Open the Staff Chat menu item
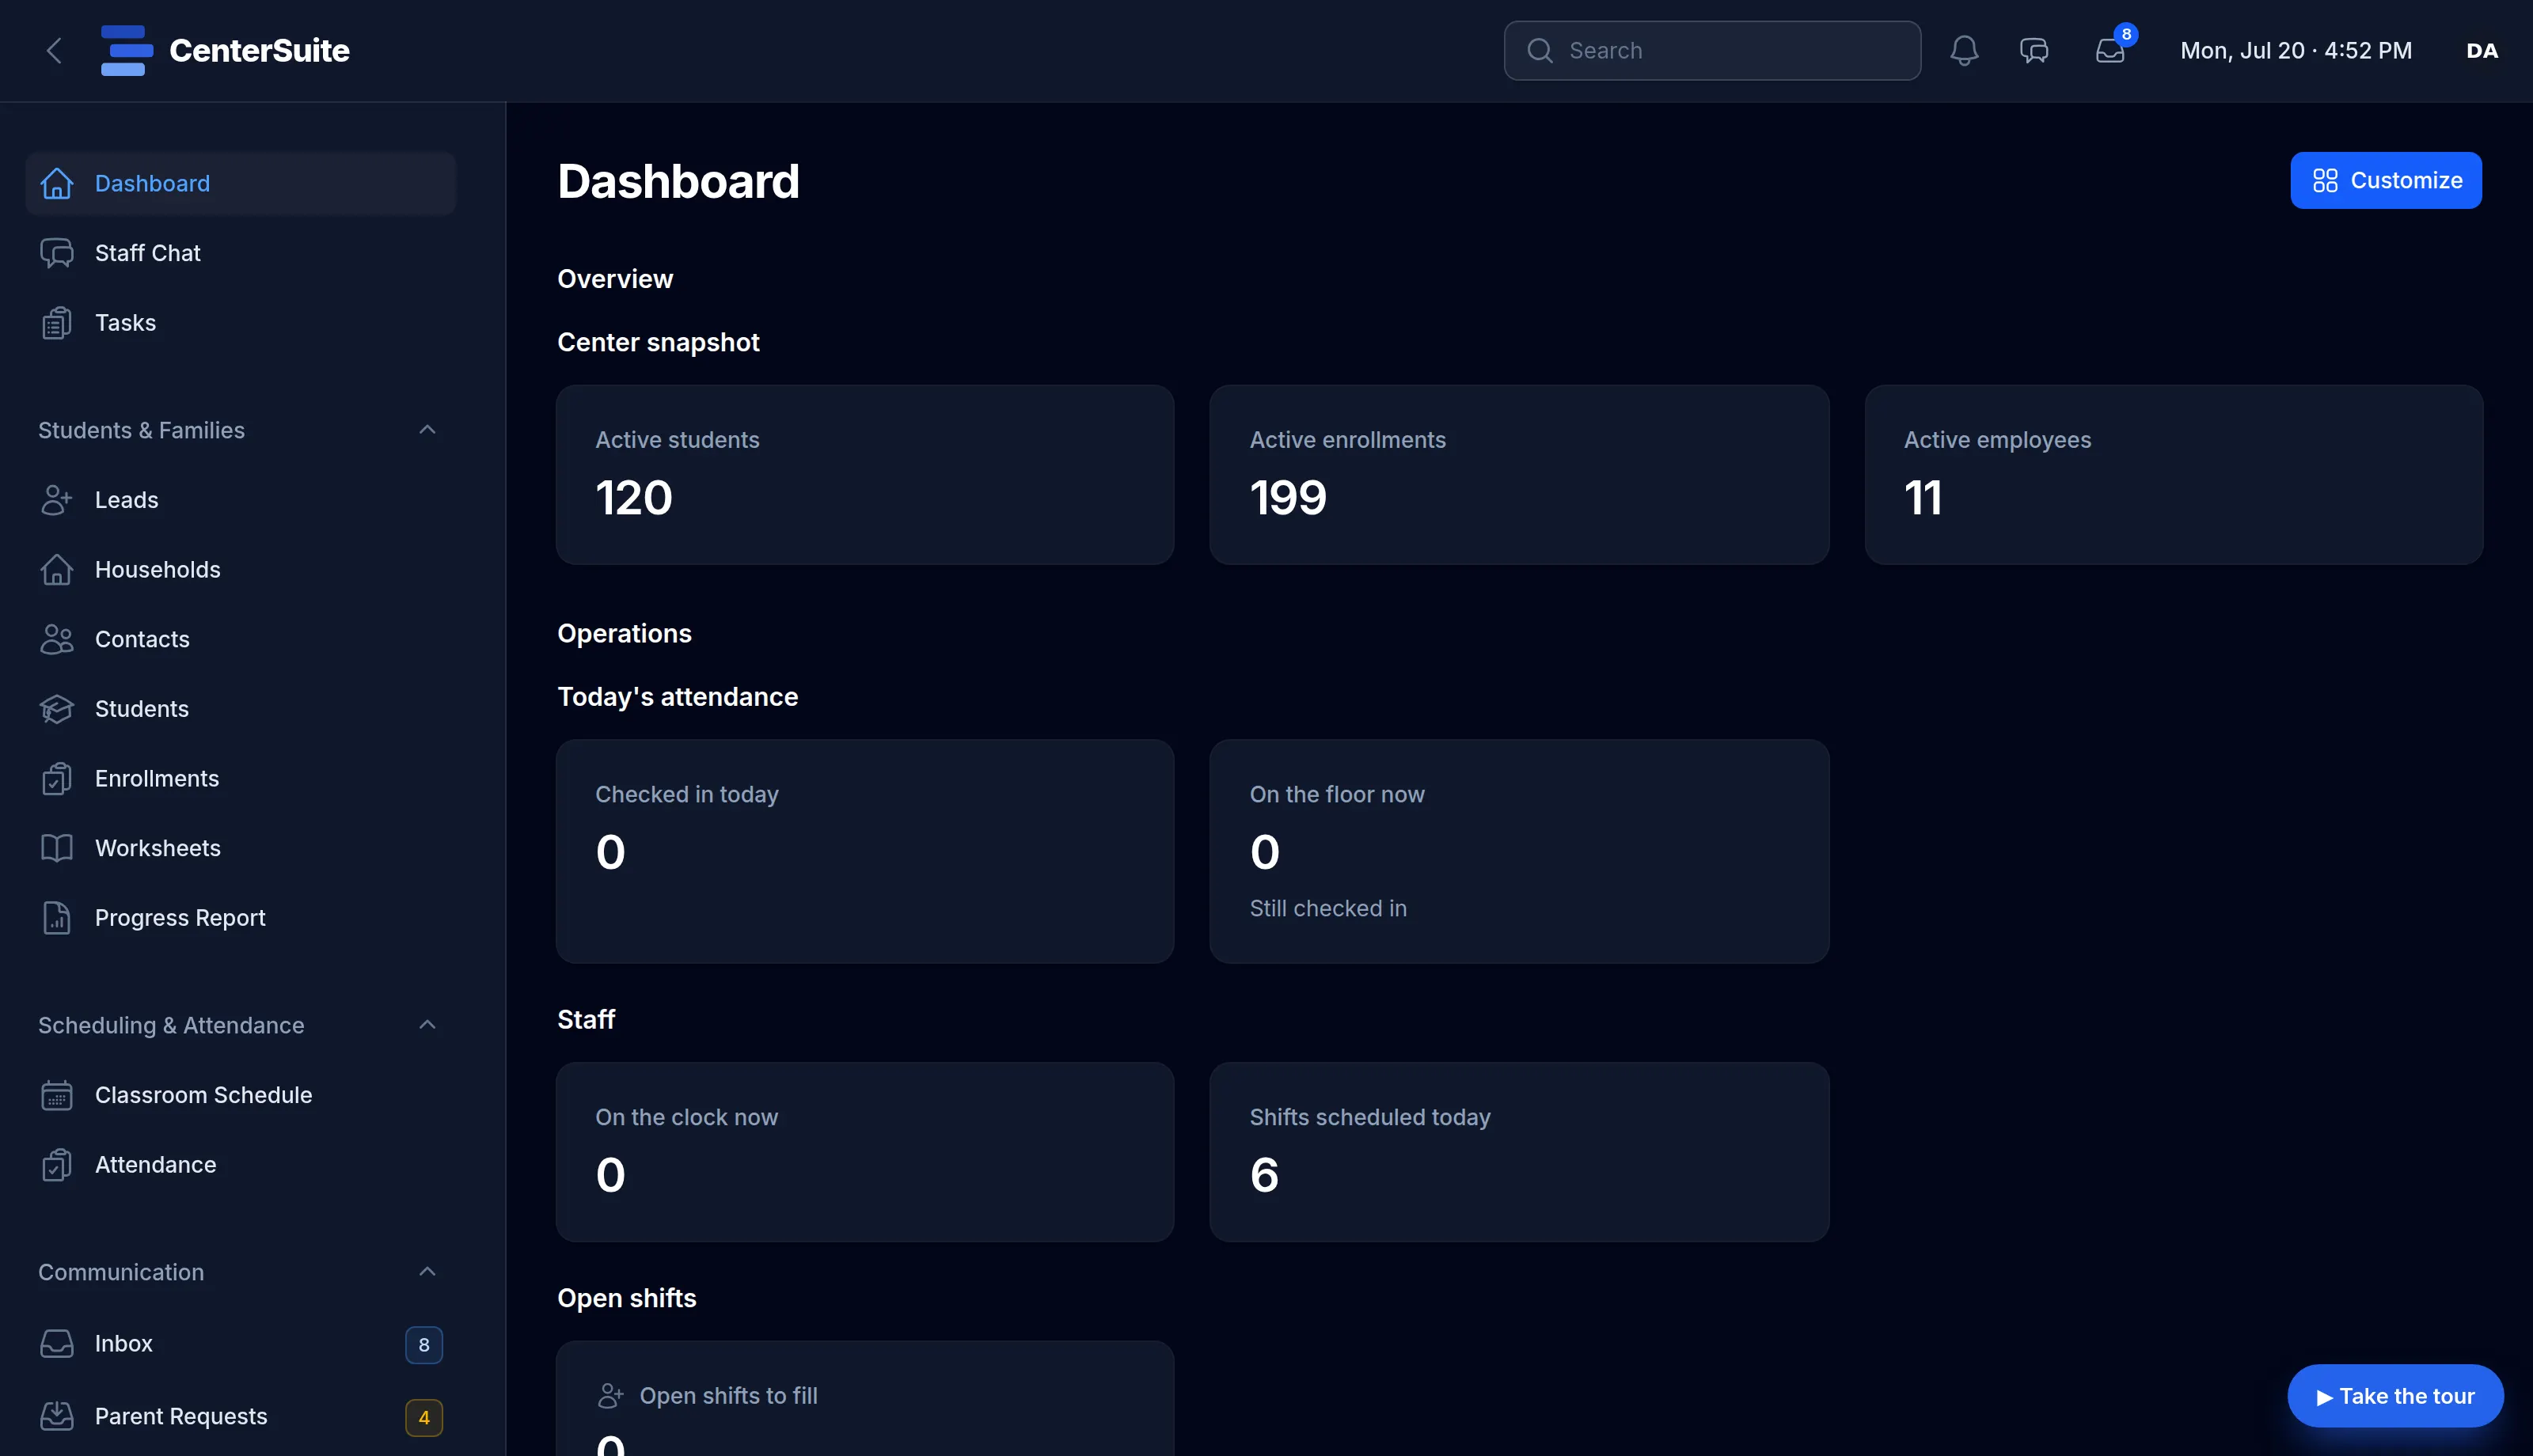 click(240, 253)
